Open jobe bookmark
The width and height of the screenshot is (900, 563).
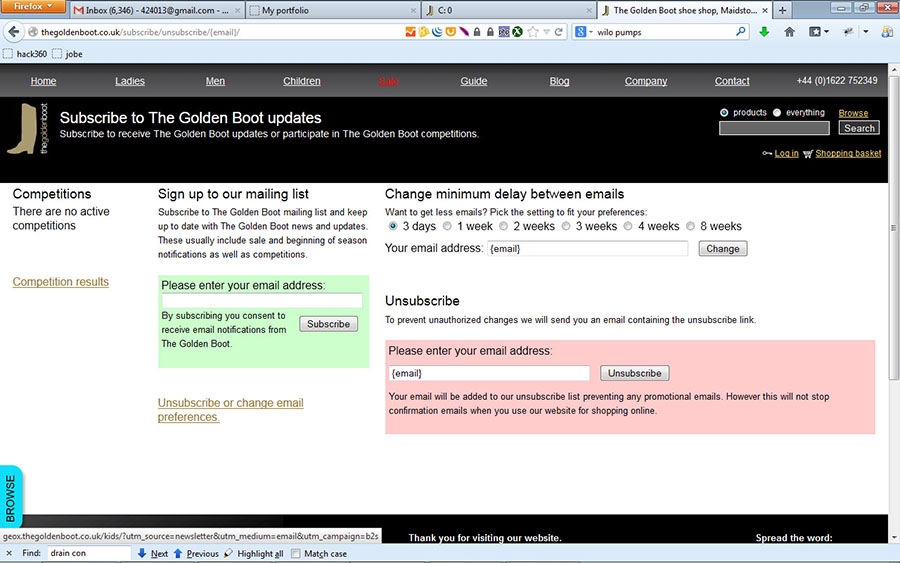click(x=67, y=54)
